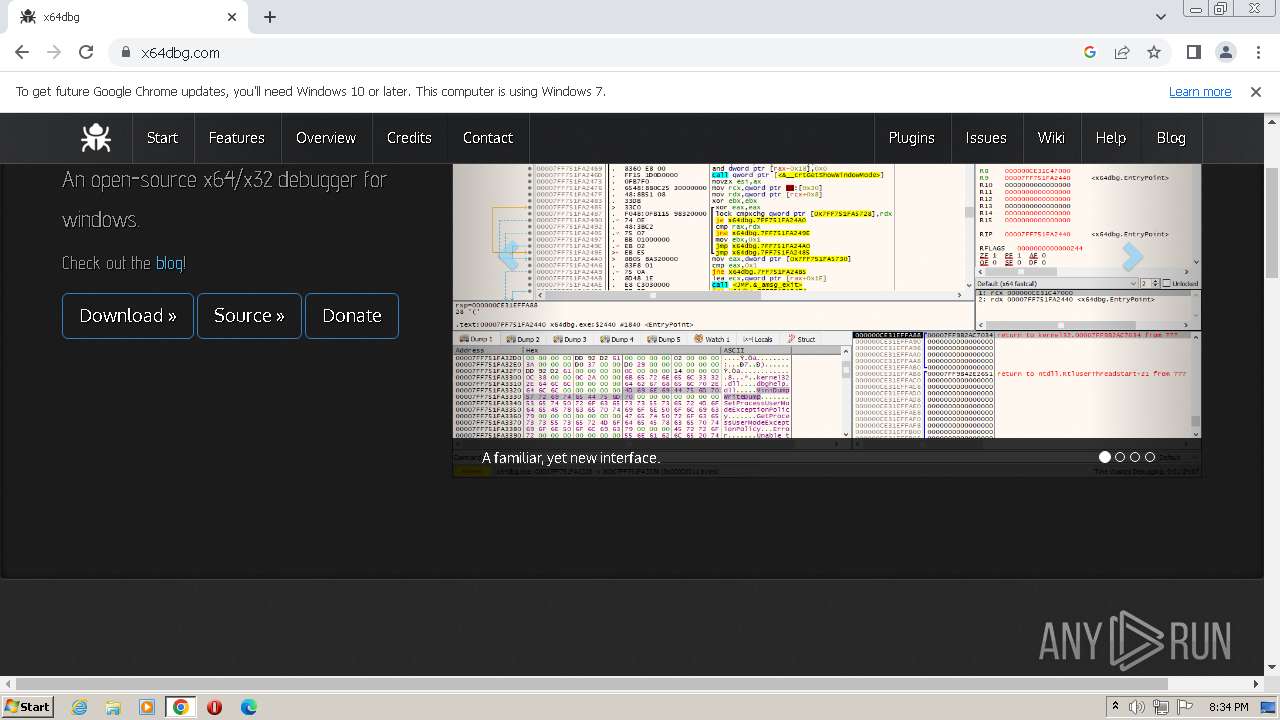Image resolution: width=1280 pixels, height=720 pixels.
Task: Open the Start navigation item
Action: point(162,138)
